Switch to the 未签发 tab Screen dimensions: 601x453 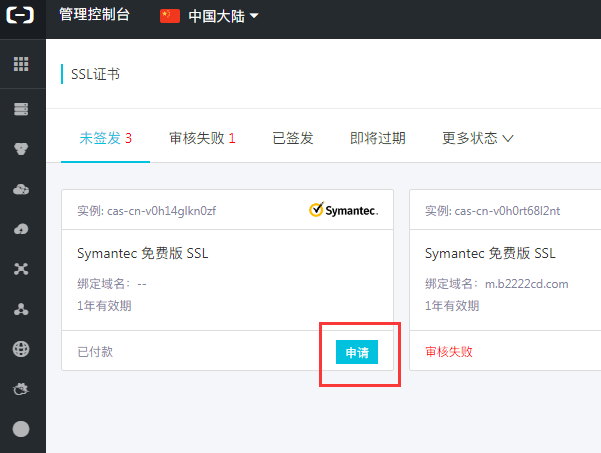tap(105, 138)
